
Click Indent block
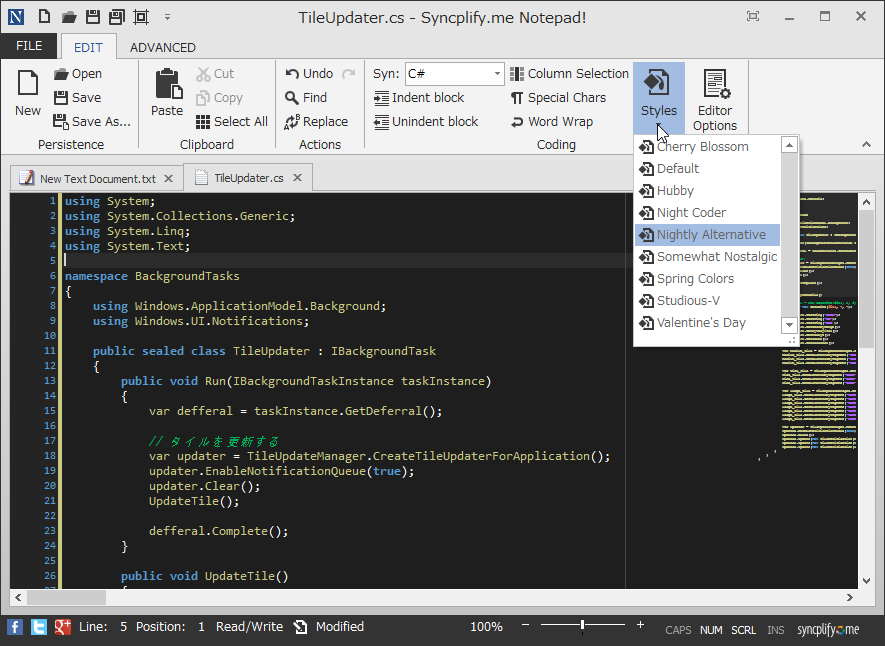pyautogui.click(x=419, y=98)
